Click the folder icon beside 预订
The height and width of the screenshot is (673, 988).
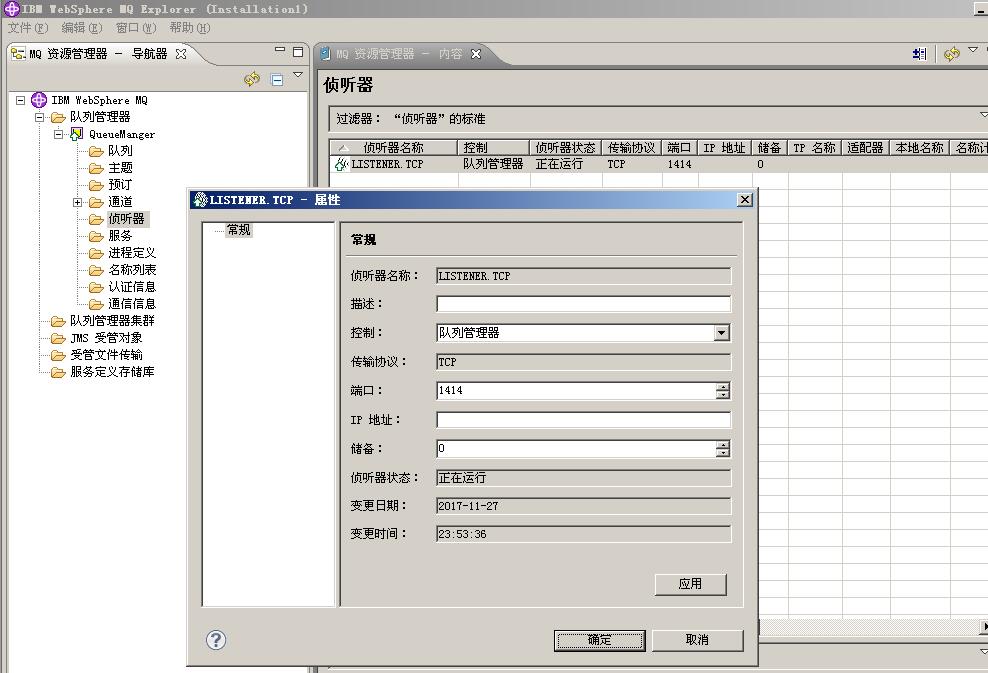click(x=96, y=185)
